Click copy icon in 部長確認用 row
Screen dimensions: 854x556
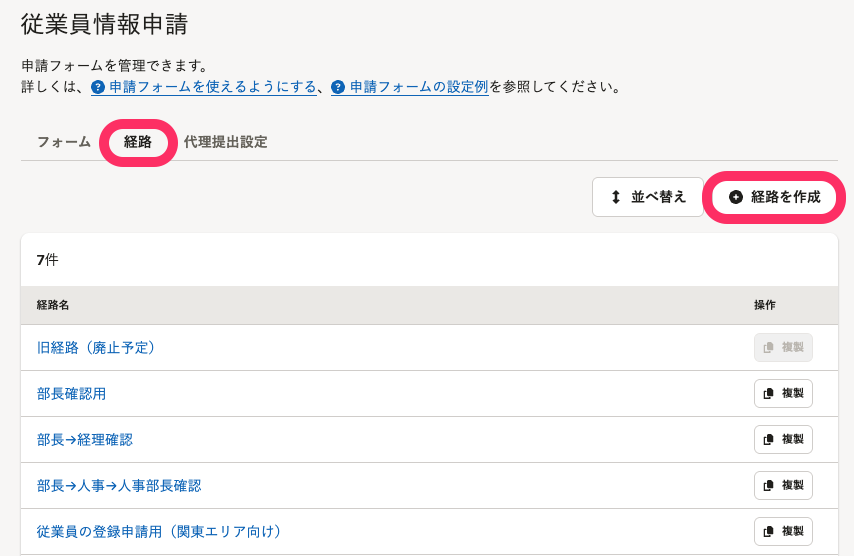pos(768,394)
